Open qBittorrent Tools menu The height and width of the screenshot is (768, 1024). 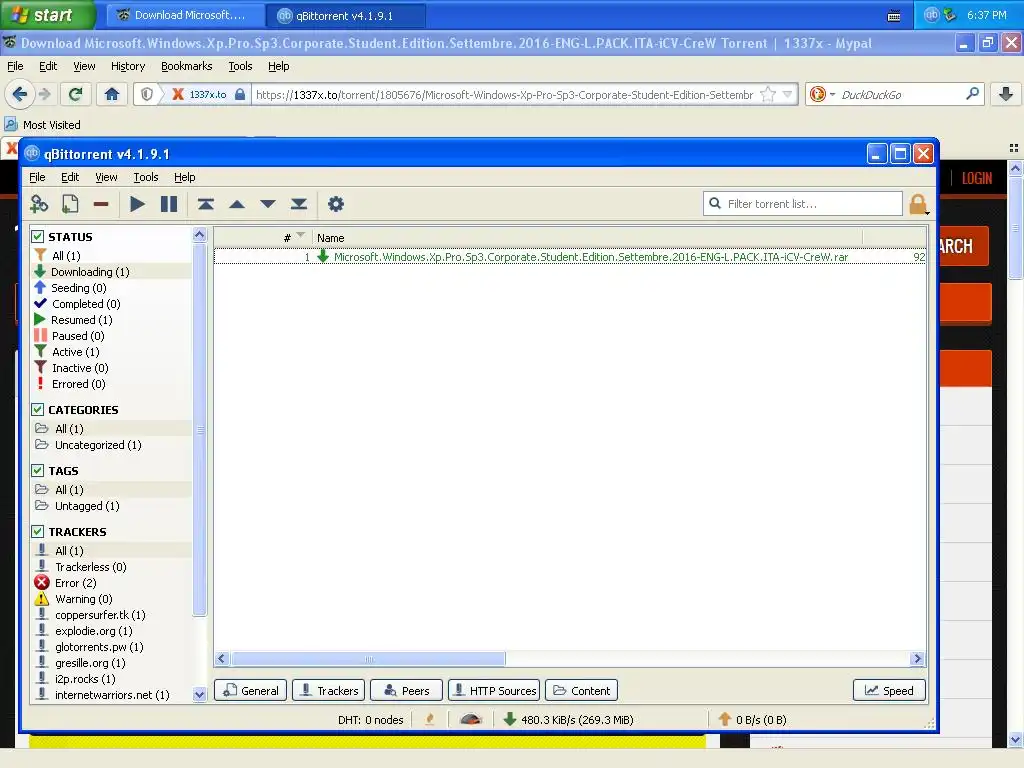tap(146, 177)
